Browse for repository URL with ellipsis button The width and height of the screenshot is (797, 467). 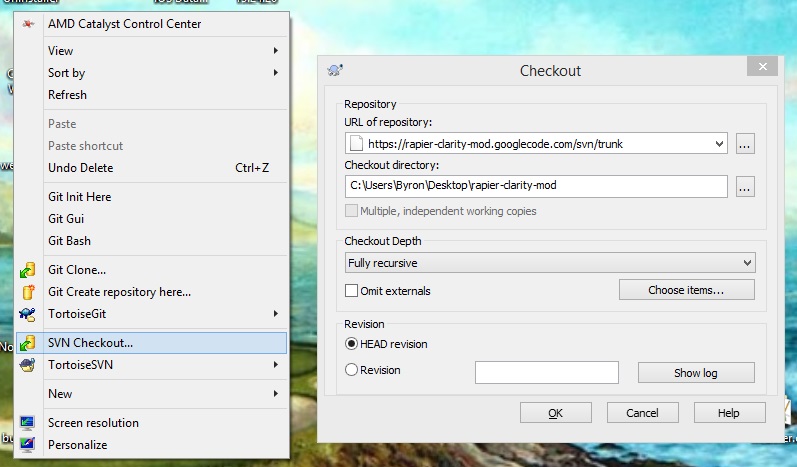745,144
